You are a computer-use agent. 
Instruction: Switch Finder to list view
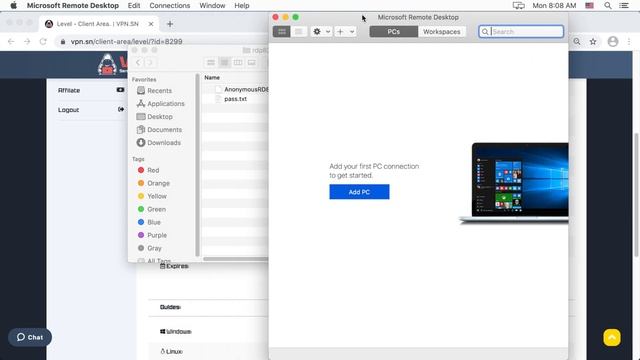[x=224, y=62]
